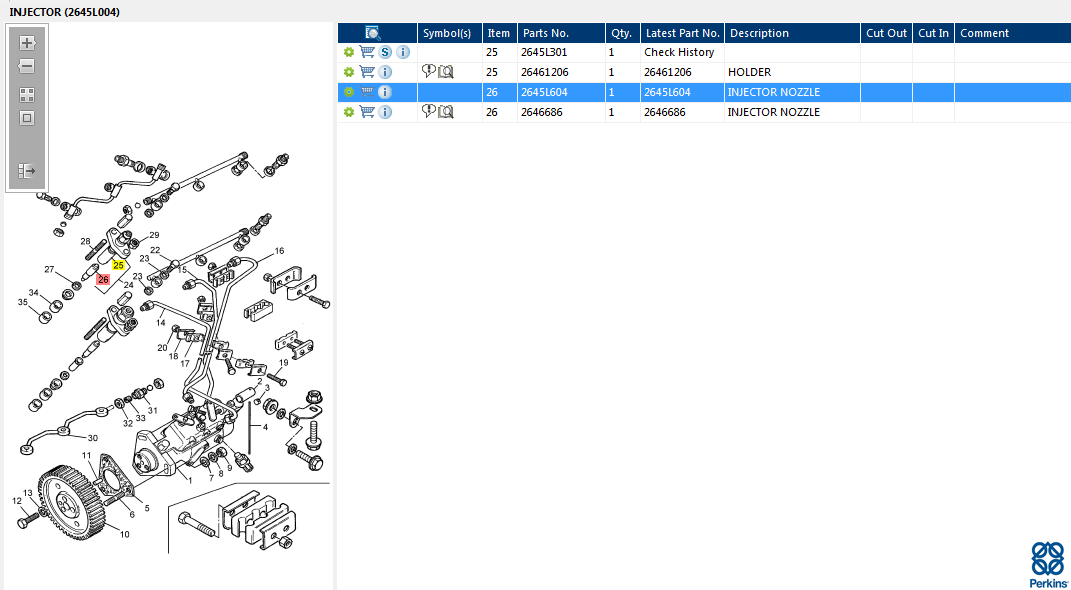Click callout number 14 on the diagram
The height and width of the screenshot is (590, 1071).
point(161,322)
